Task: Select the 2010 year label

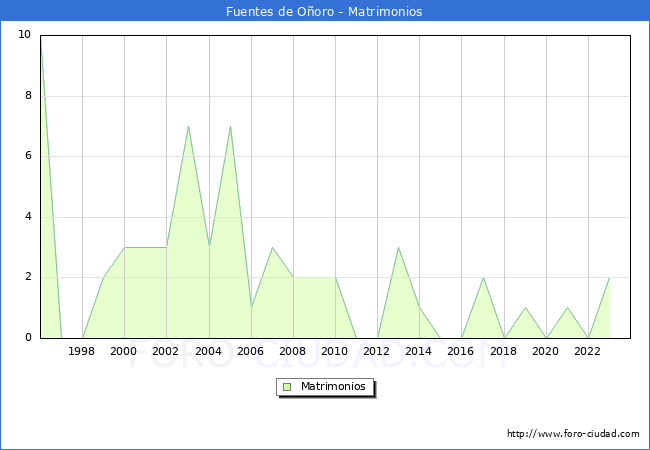Action: point(335,351)
